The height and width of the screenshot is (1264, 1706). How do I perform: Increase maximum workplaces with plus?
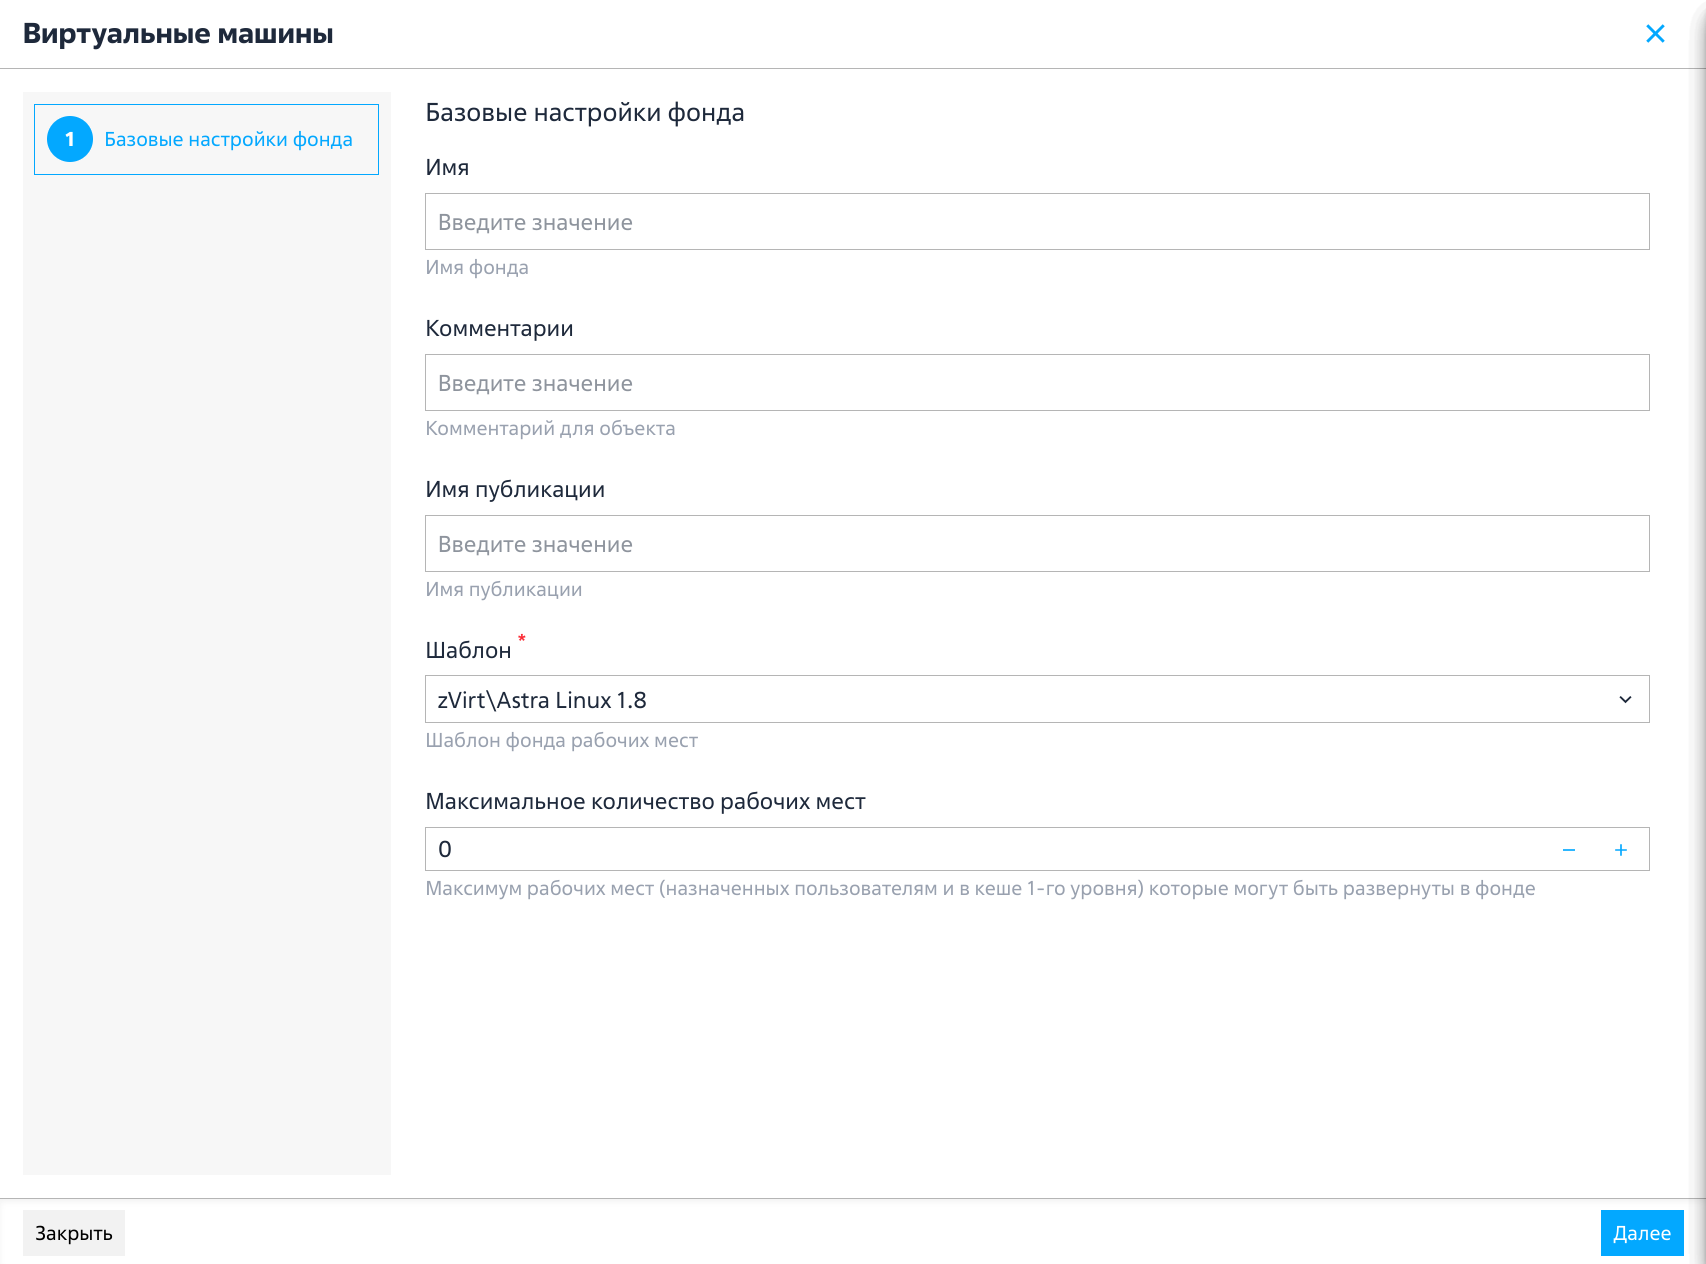point(1621,850)
